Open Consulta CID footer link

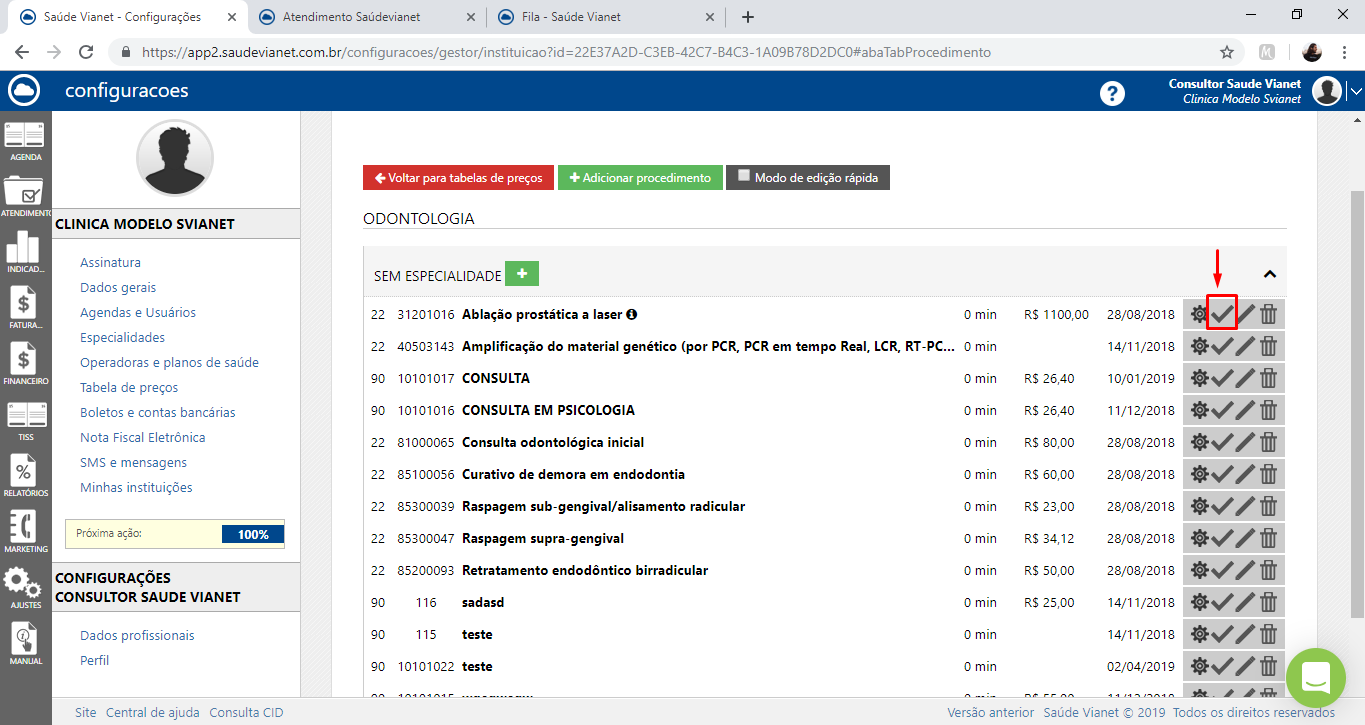coord(246,713)
